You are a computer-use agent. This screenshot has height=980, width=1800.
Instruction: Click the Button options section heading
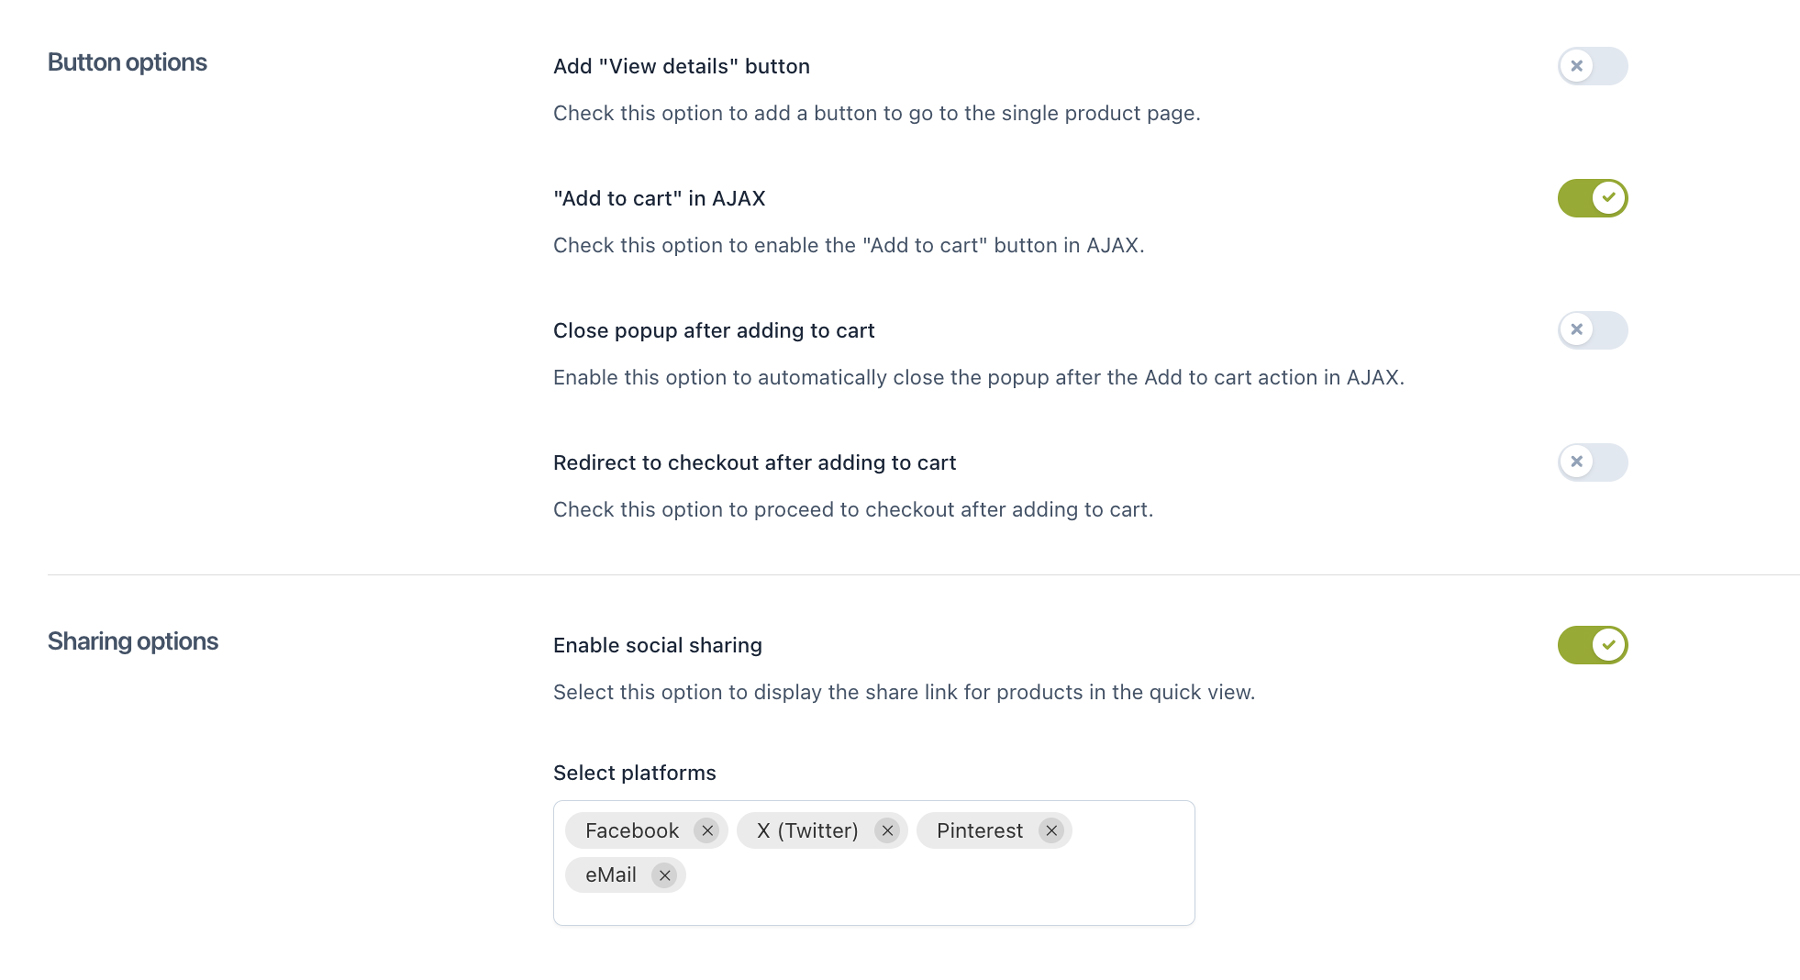click(x=127, y=62)
